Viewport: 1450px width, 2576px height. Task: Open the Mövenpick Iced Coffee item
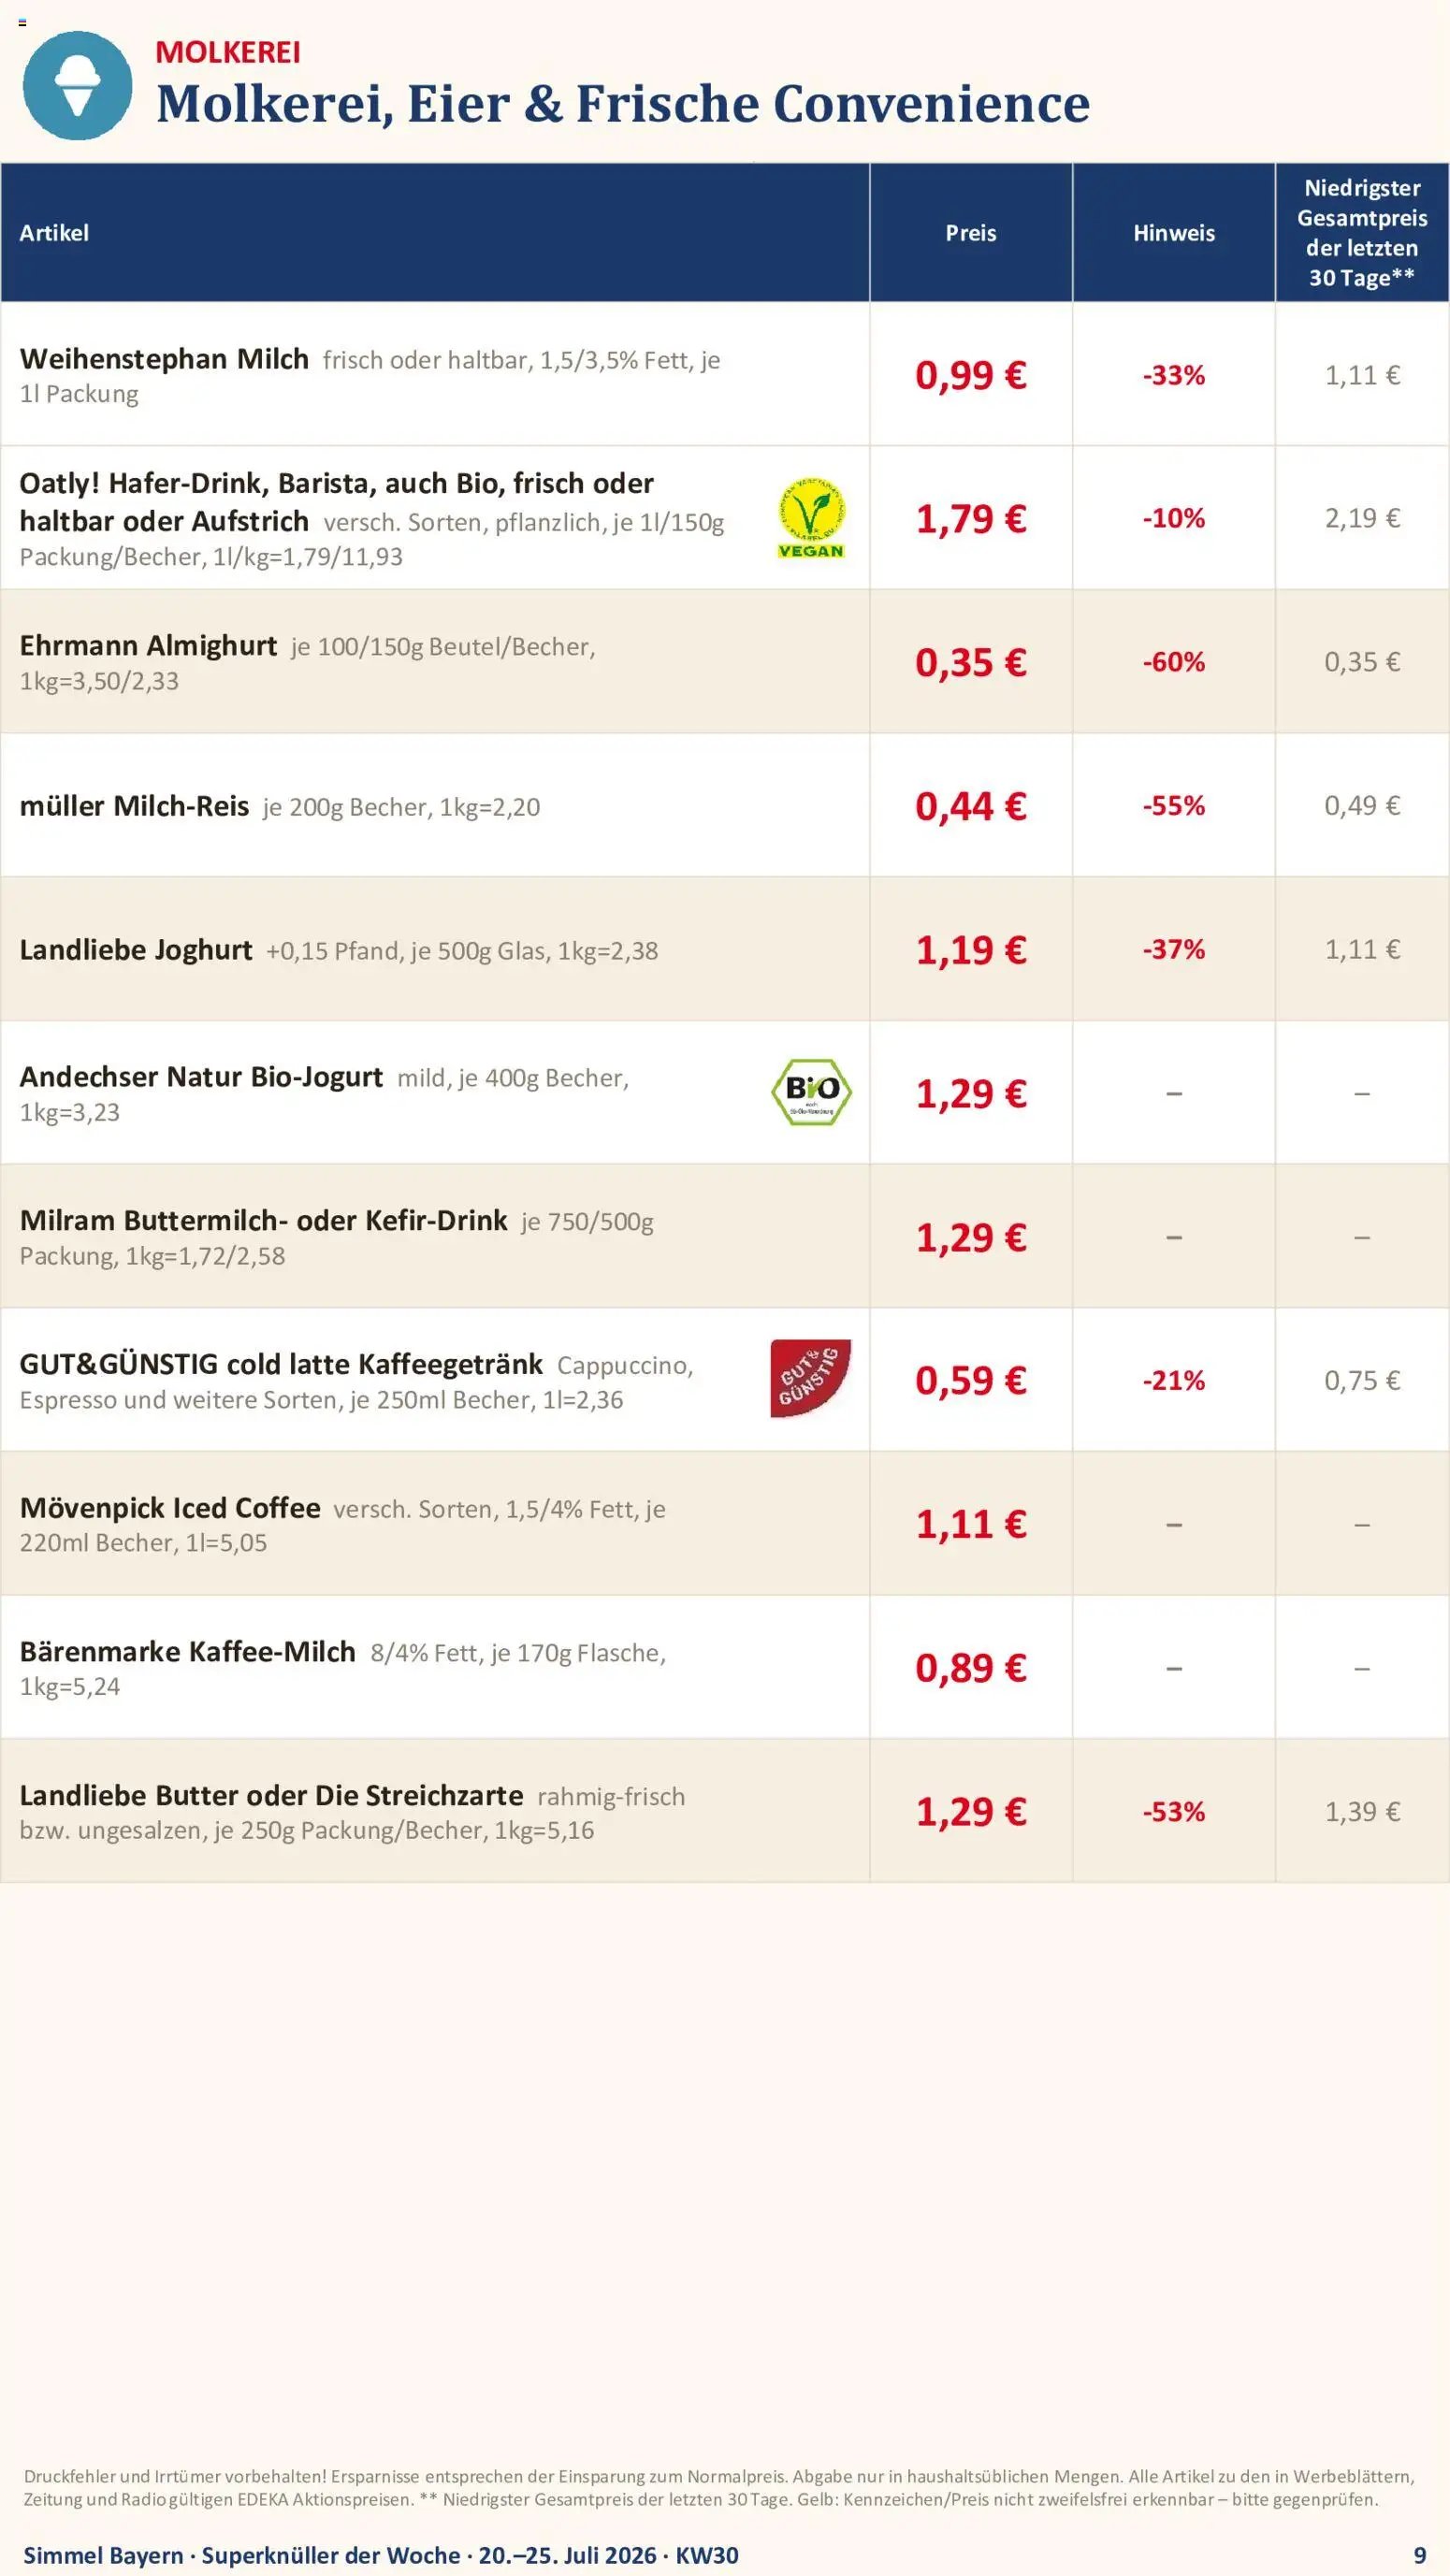click(170, 1508)
